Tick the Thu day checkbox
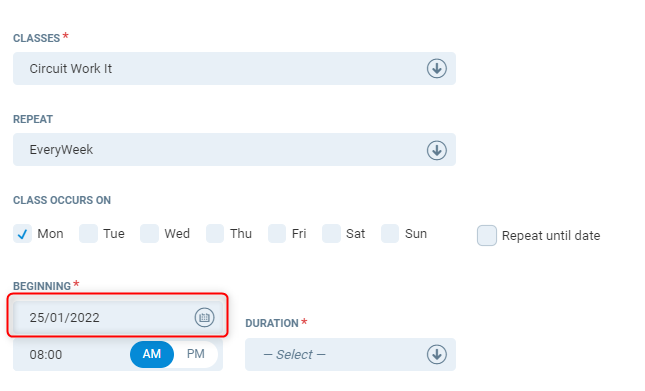This screenshot has width=645, height=391. pos(215,234)
